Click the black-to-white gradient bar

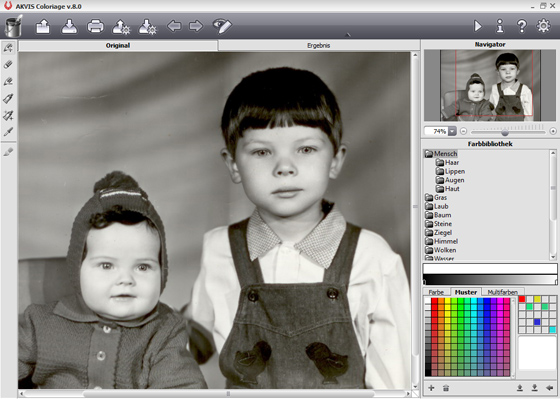coord(490,279)
